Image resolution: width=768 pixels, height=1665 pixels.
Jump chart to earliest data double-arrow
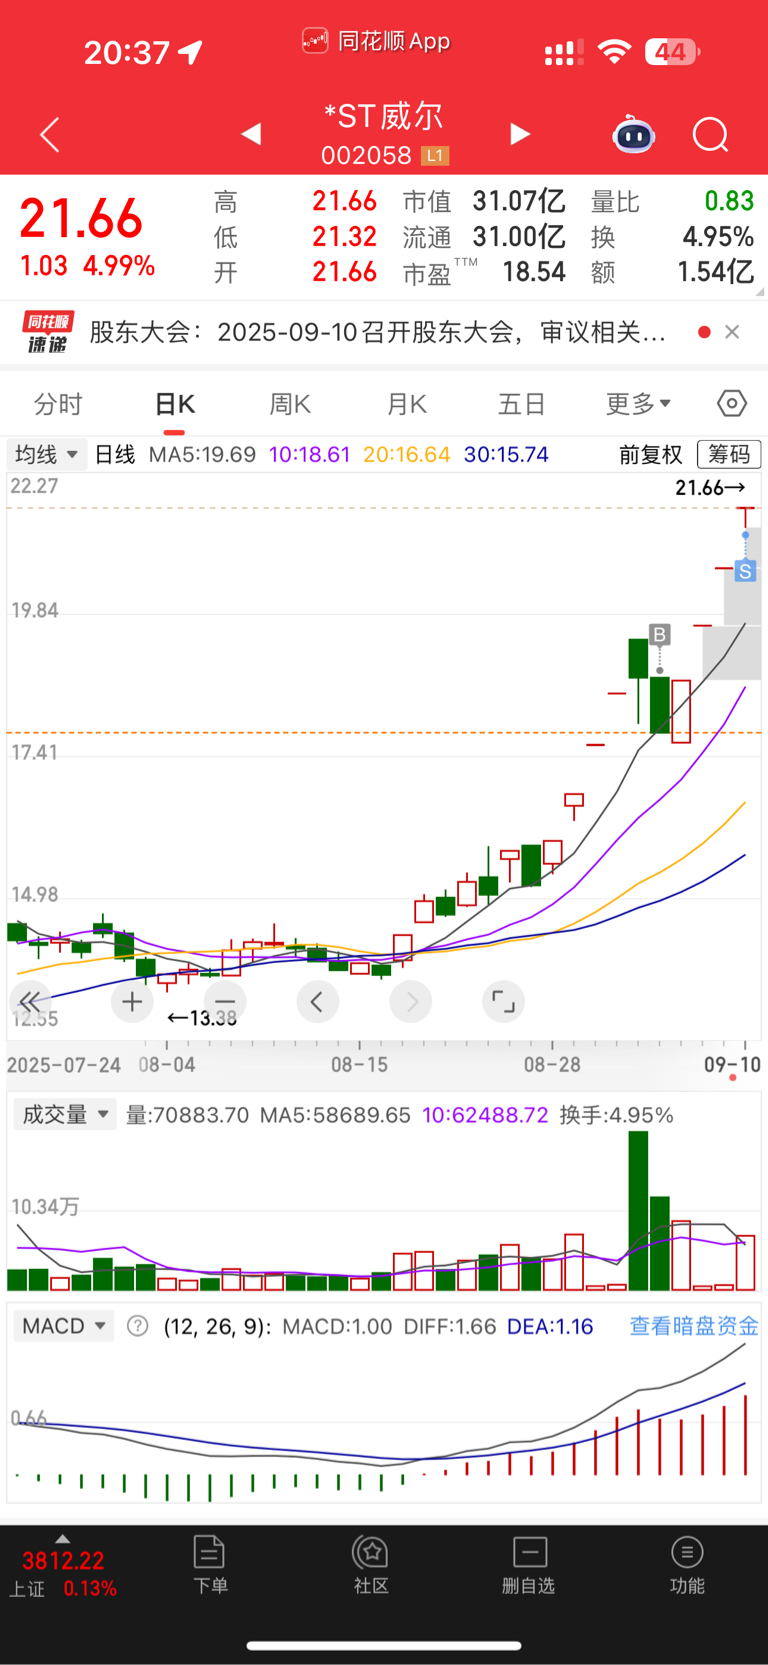pos(30,1001)
